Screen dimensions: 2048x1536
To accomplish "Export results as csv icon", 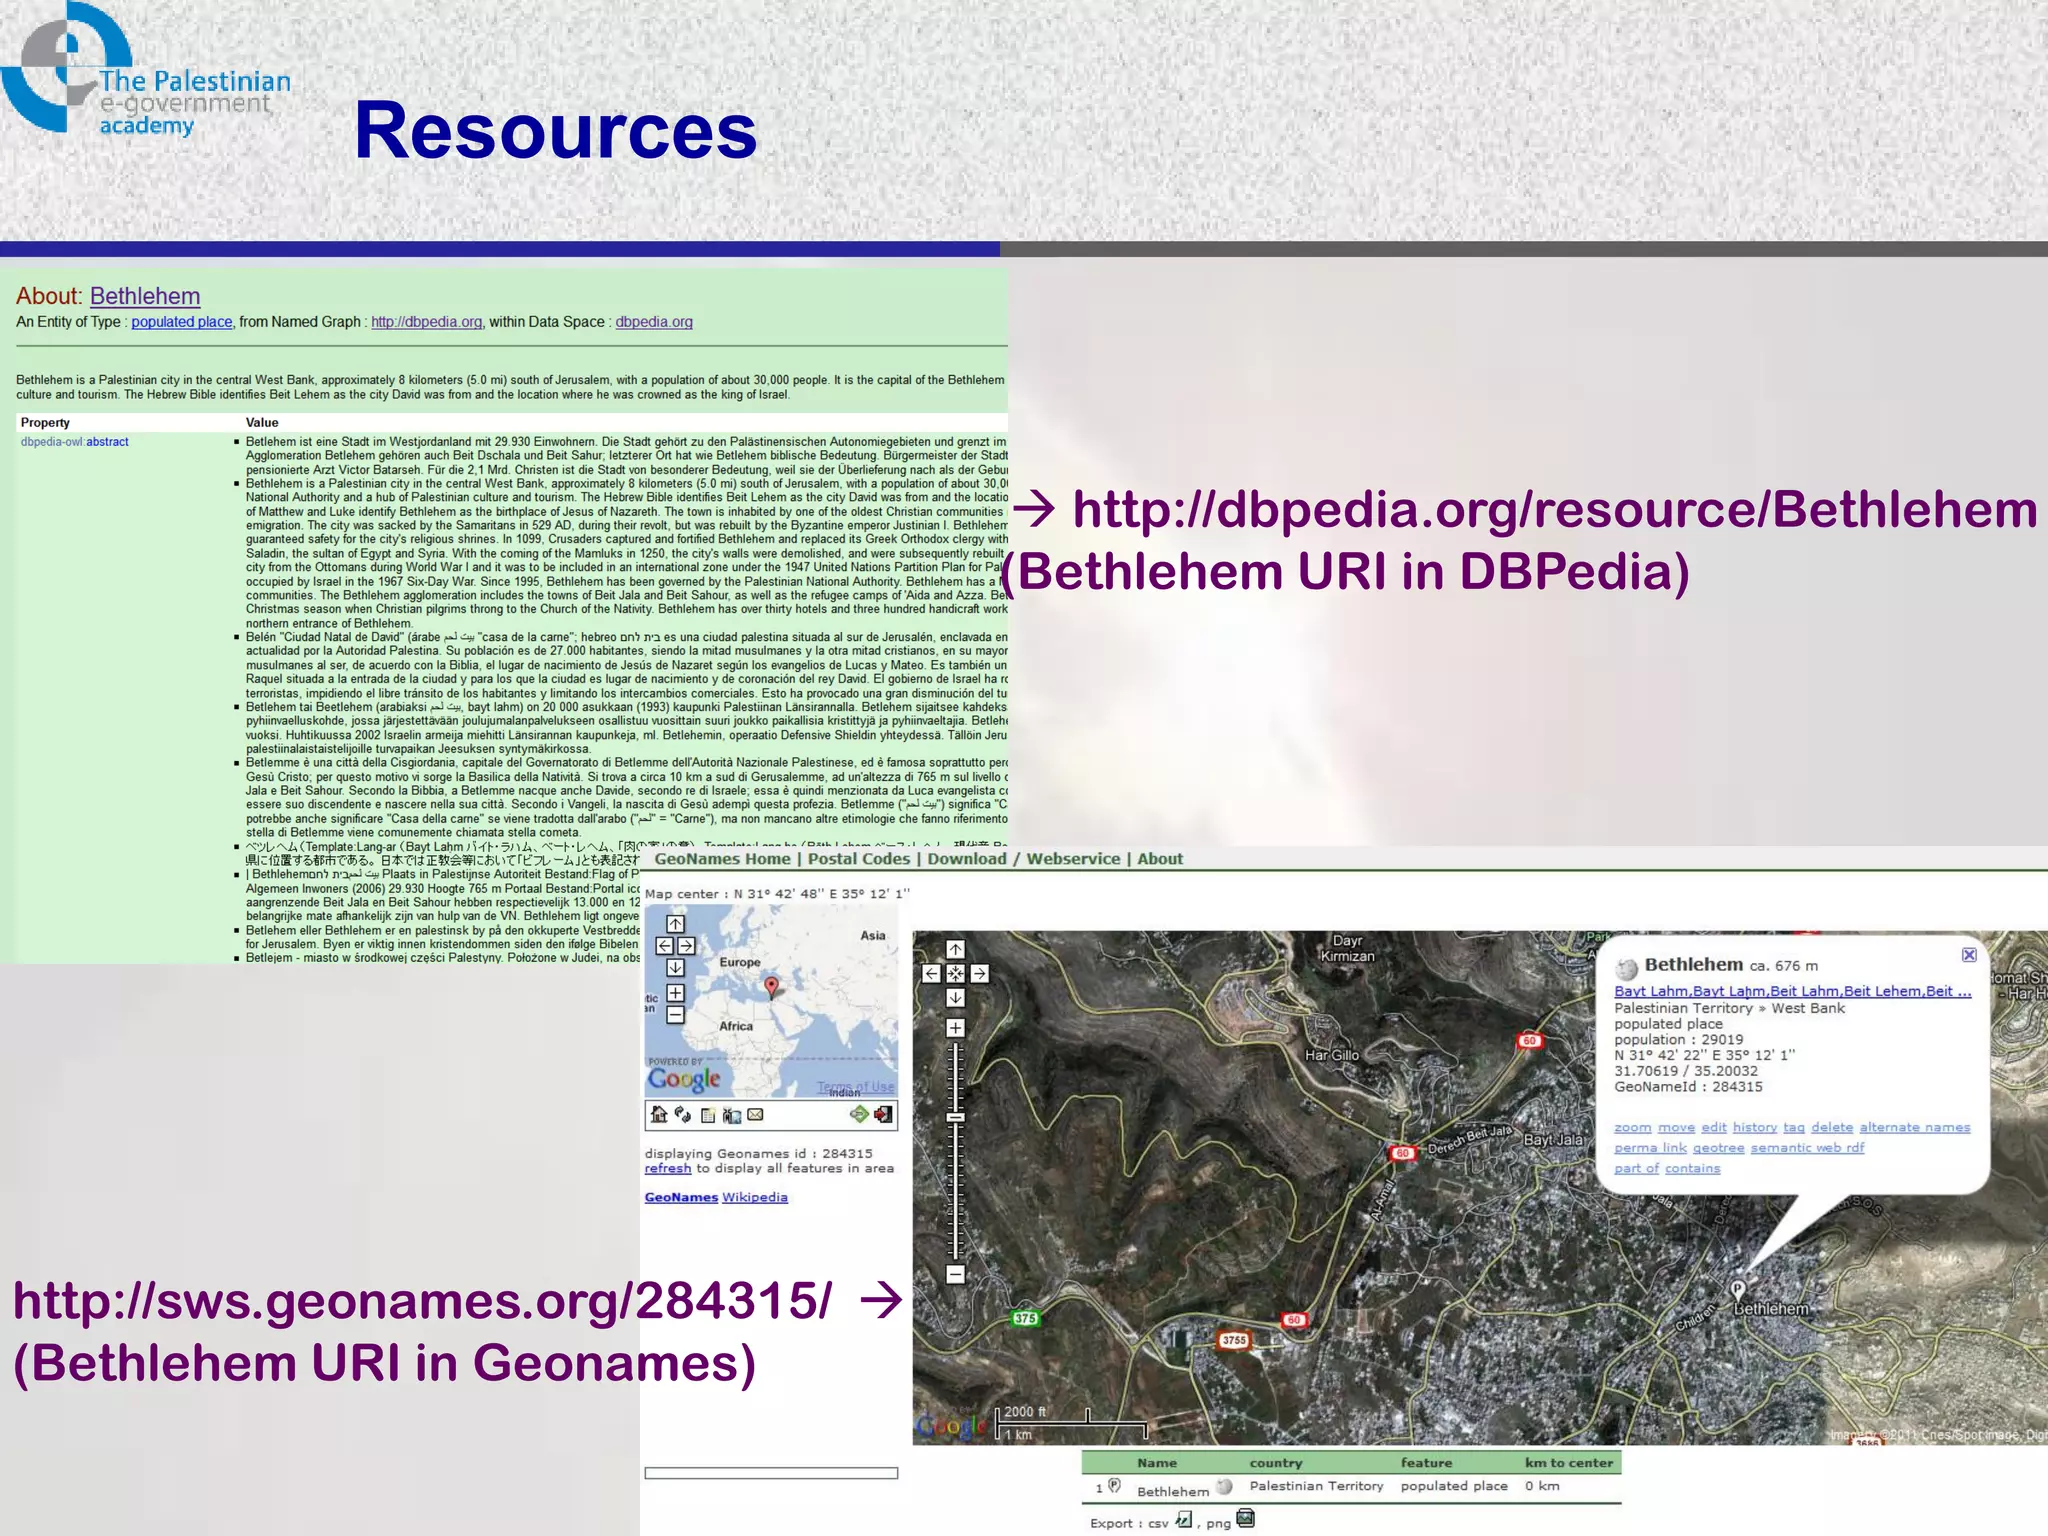I will (x=1184, y=1520).
